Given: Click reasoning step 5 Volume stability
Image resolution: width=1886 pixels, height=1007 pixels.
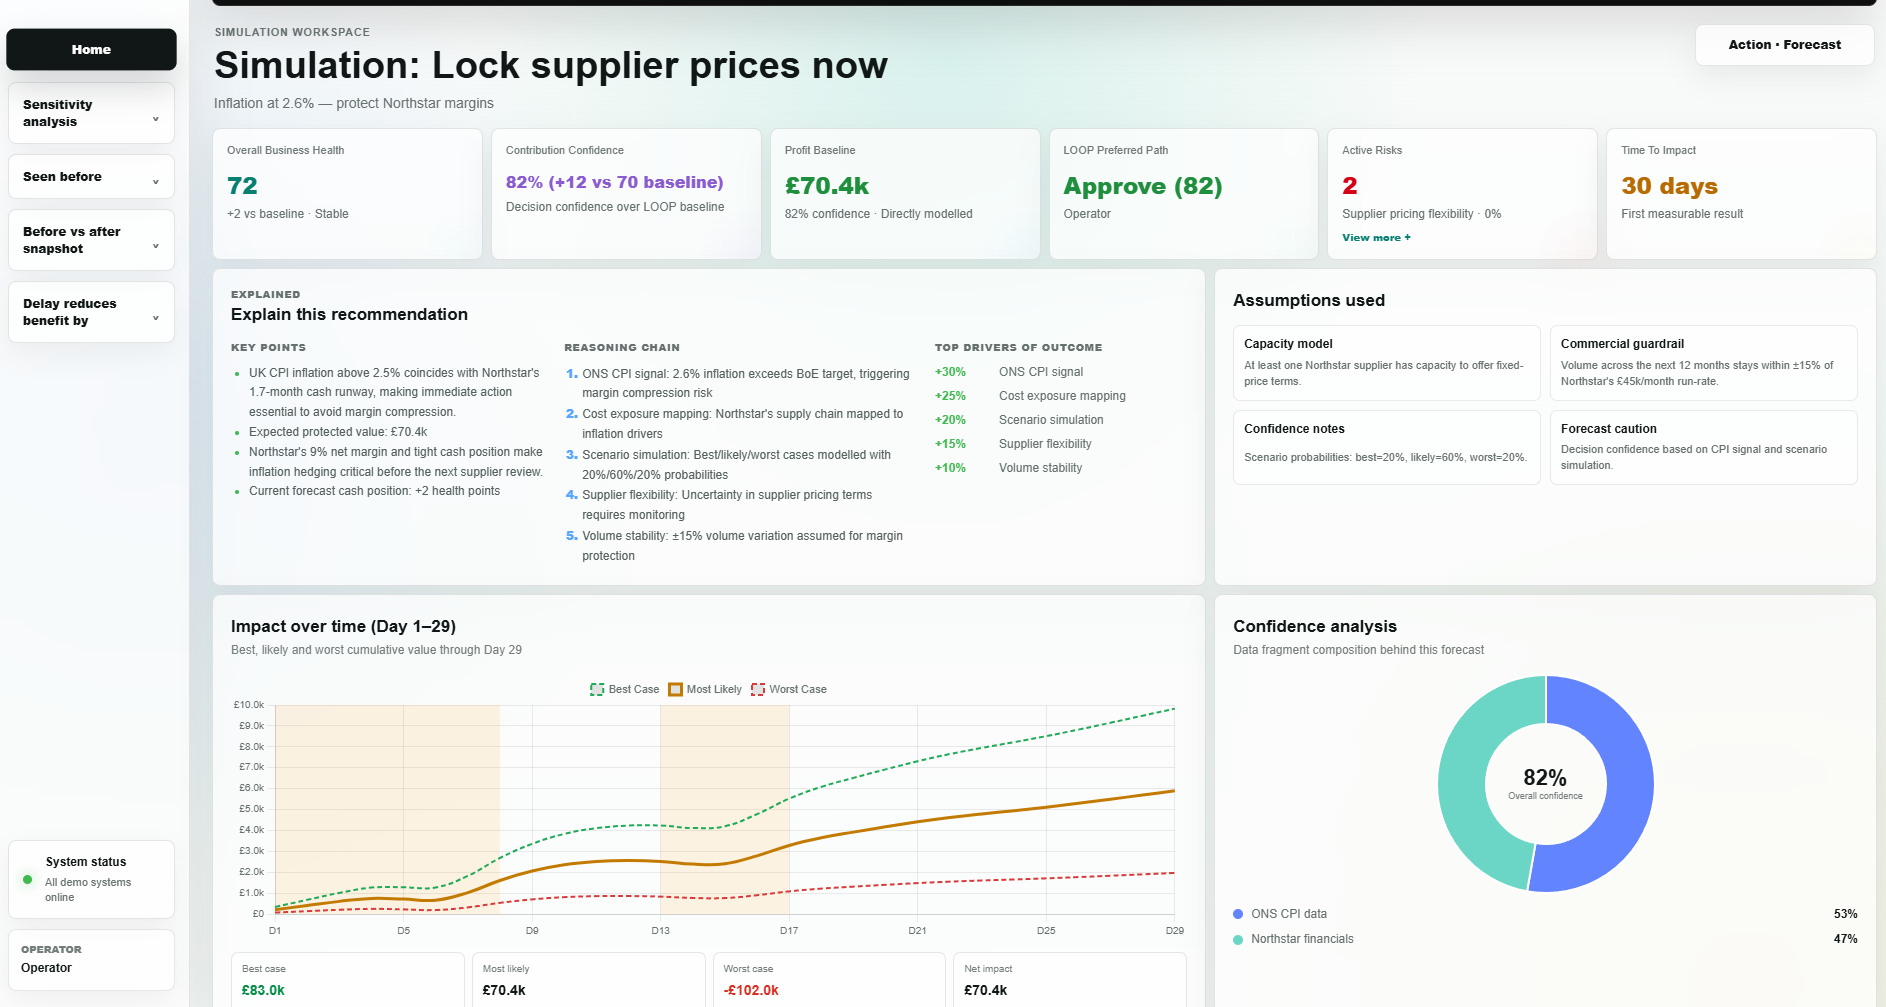Looking at the screenshot, I should [x=738, y=546].
